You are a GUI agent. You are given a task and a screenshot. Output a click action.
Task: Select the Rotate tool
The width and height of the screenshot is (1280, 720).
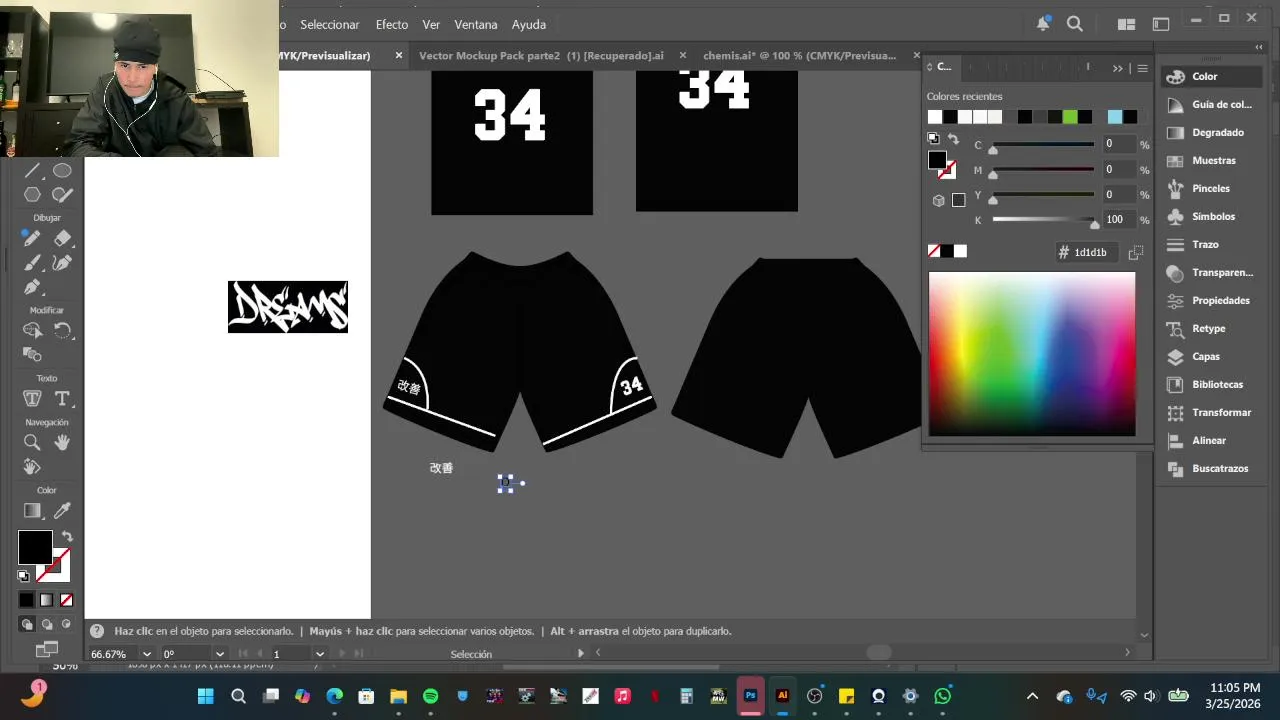62,330
